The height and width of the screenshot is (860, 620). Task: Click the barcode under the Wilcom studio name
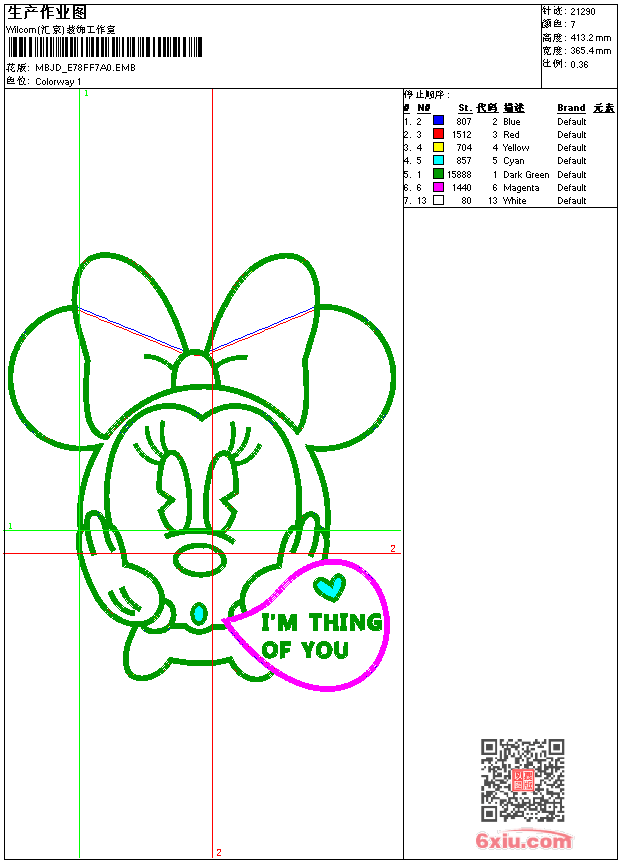pyautogui.click(x=105, y=47)
